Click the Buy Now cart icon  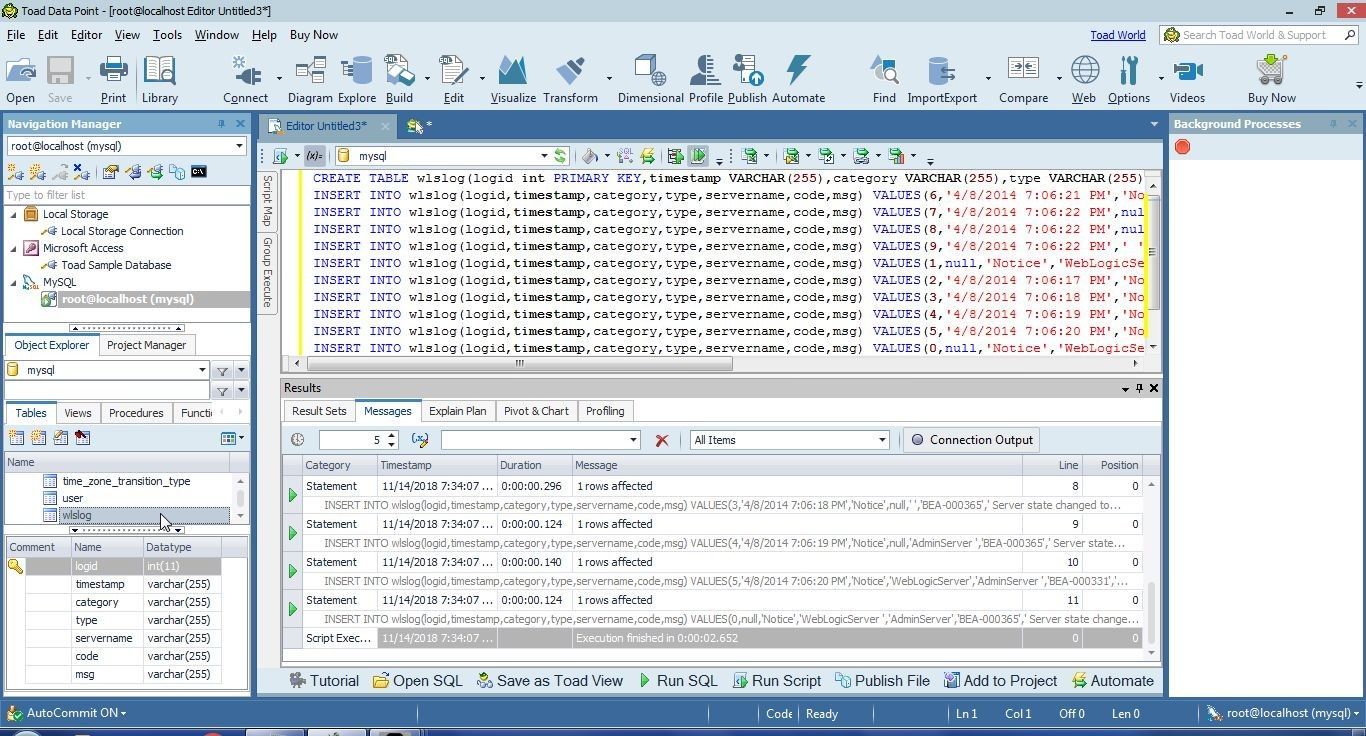1271,79
